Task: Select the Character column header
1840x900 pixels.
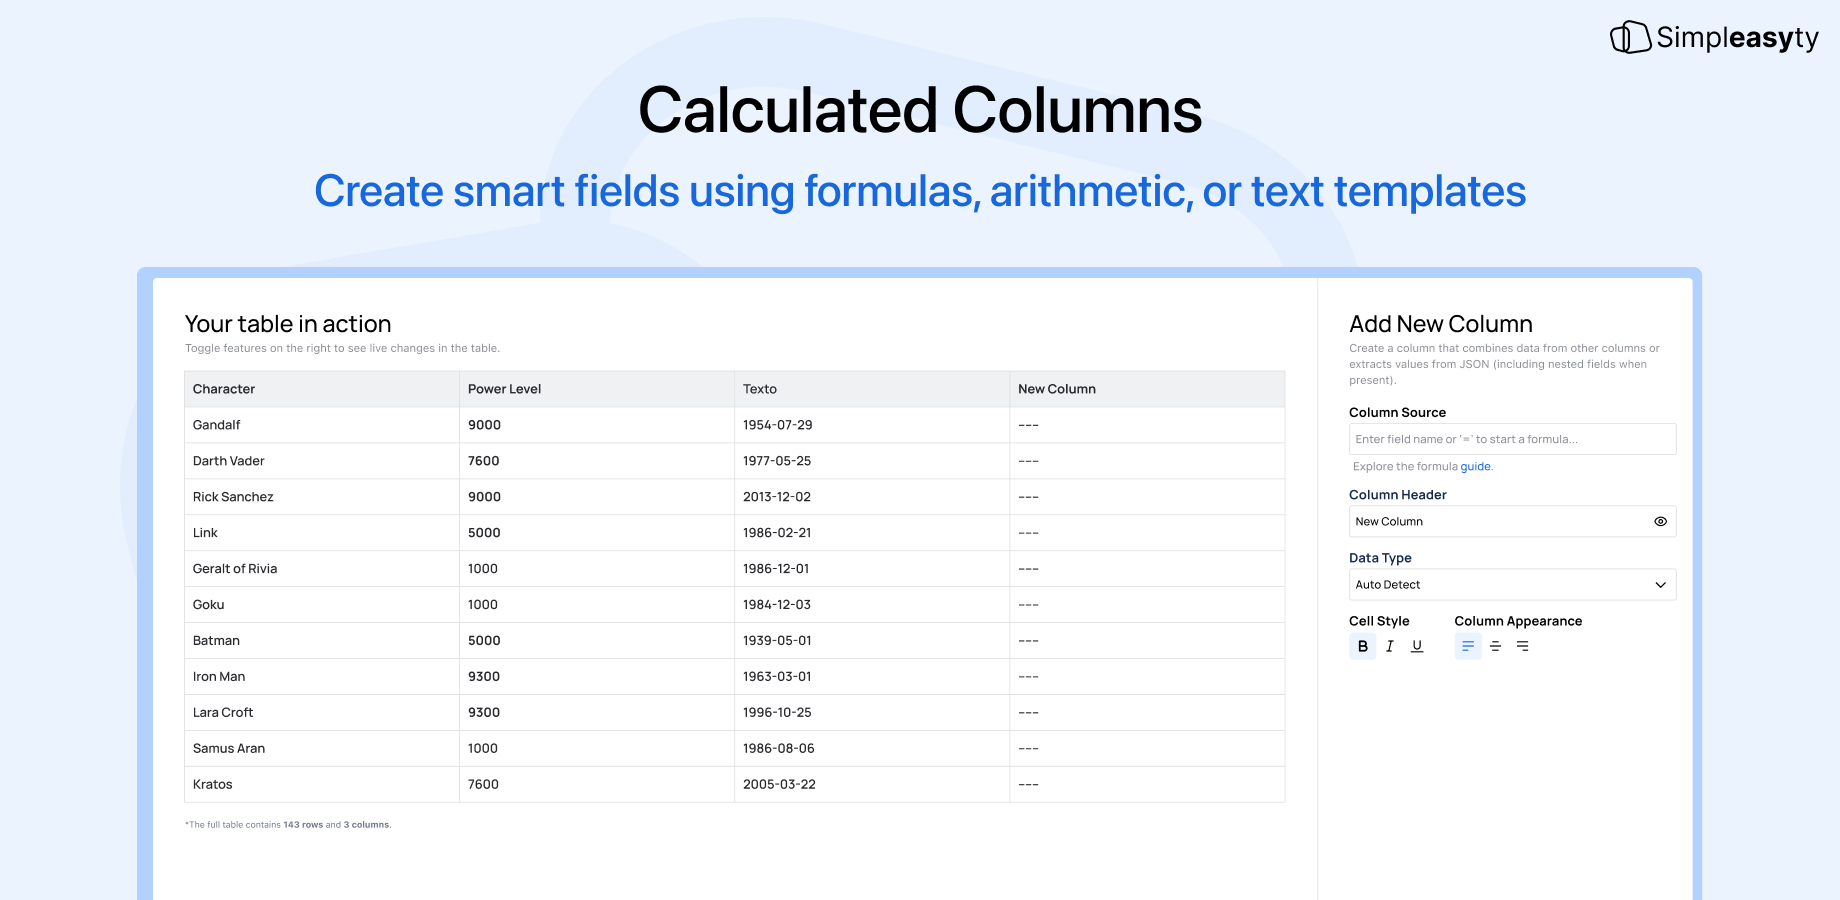Action: tap(223, 389)
